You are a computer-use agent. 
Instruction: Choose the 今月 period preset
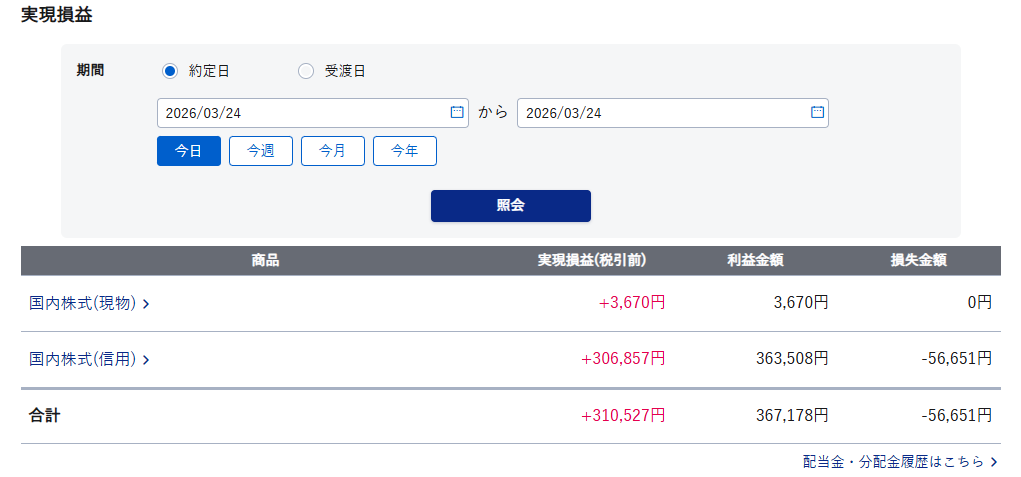[333, 151]
